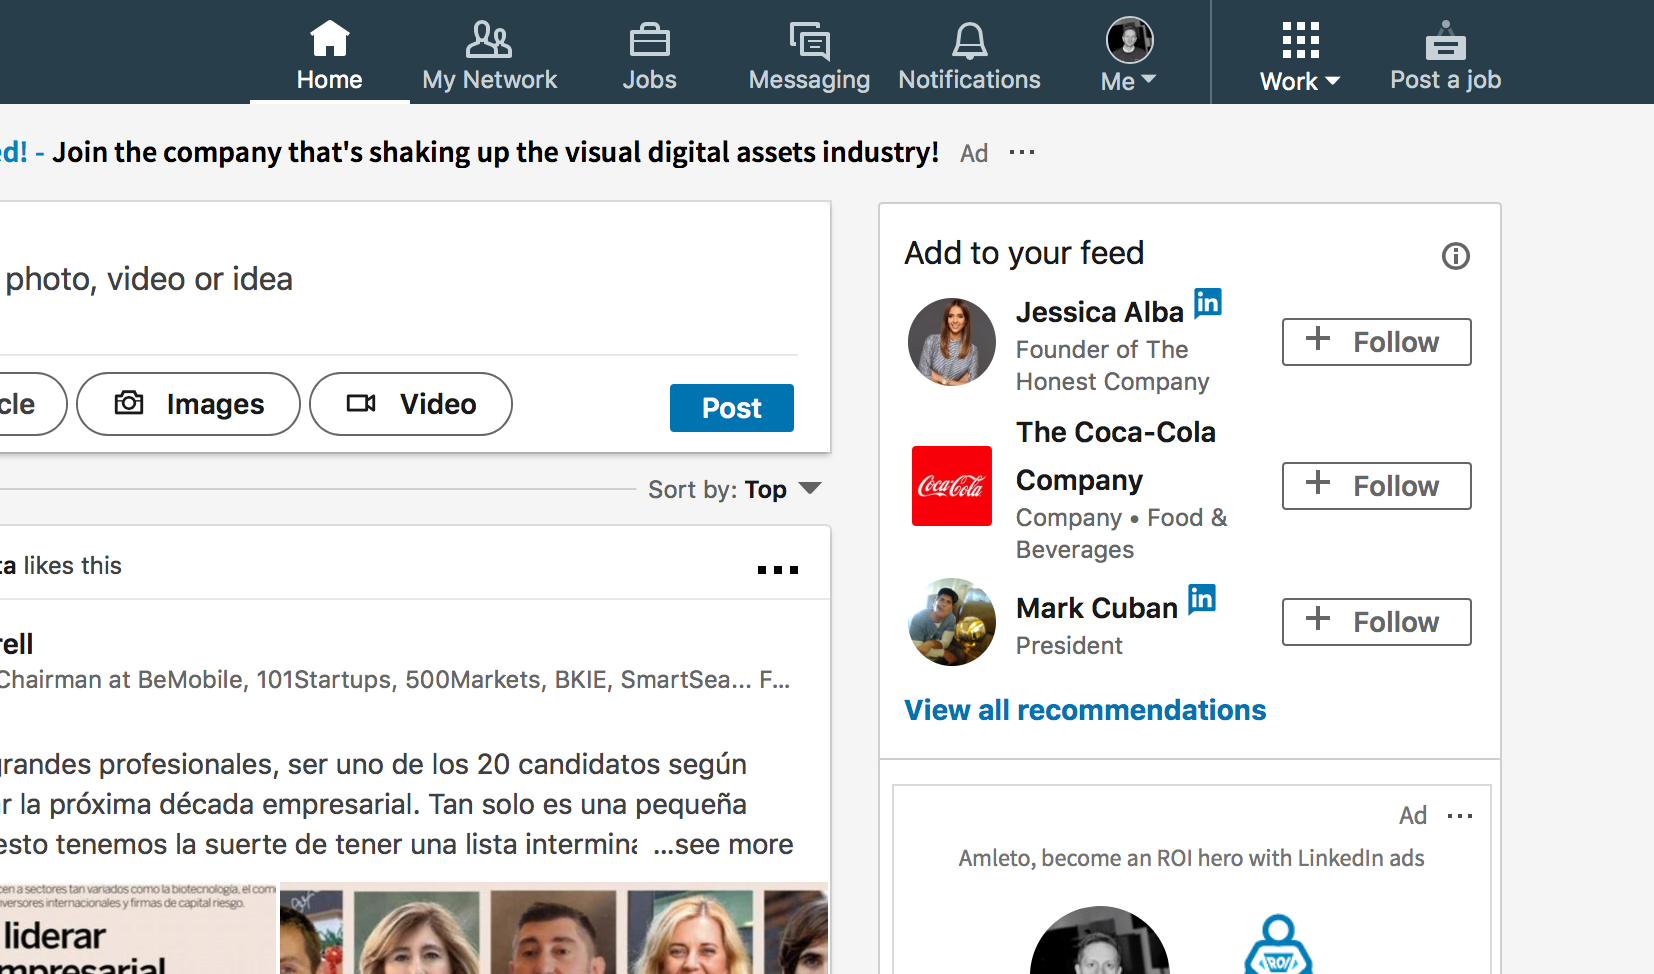Click the Jobs tab label
Image resolution: width=1654 pixels, height=974 pixels.
[x=650, y=80]
